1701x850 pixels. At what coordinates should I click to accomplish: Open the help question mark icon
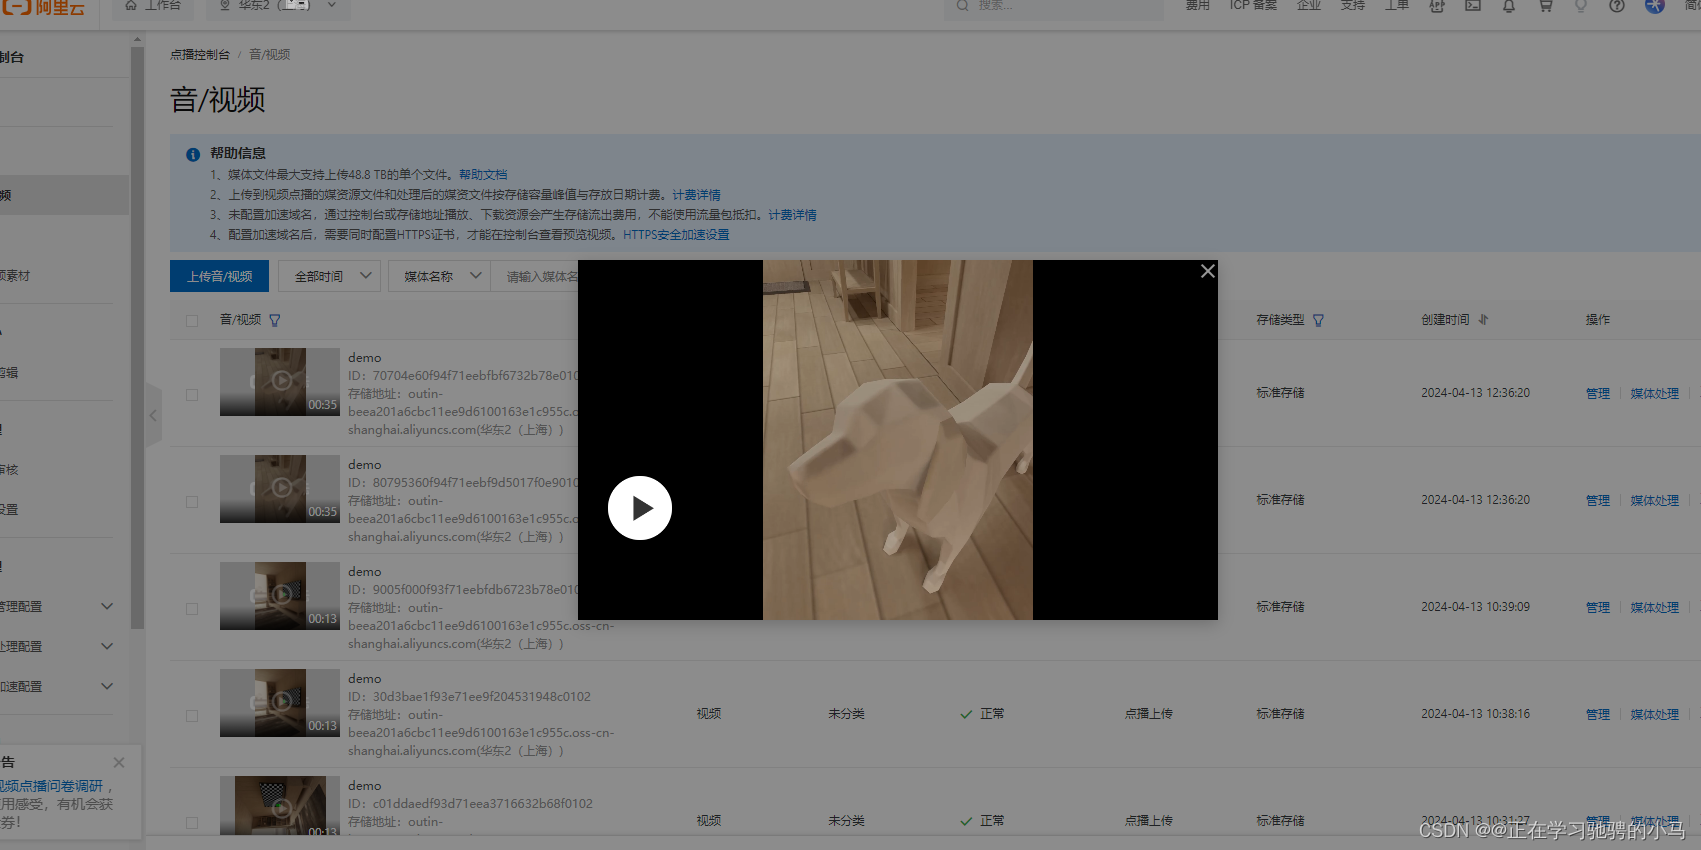coord(1617,6)
